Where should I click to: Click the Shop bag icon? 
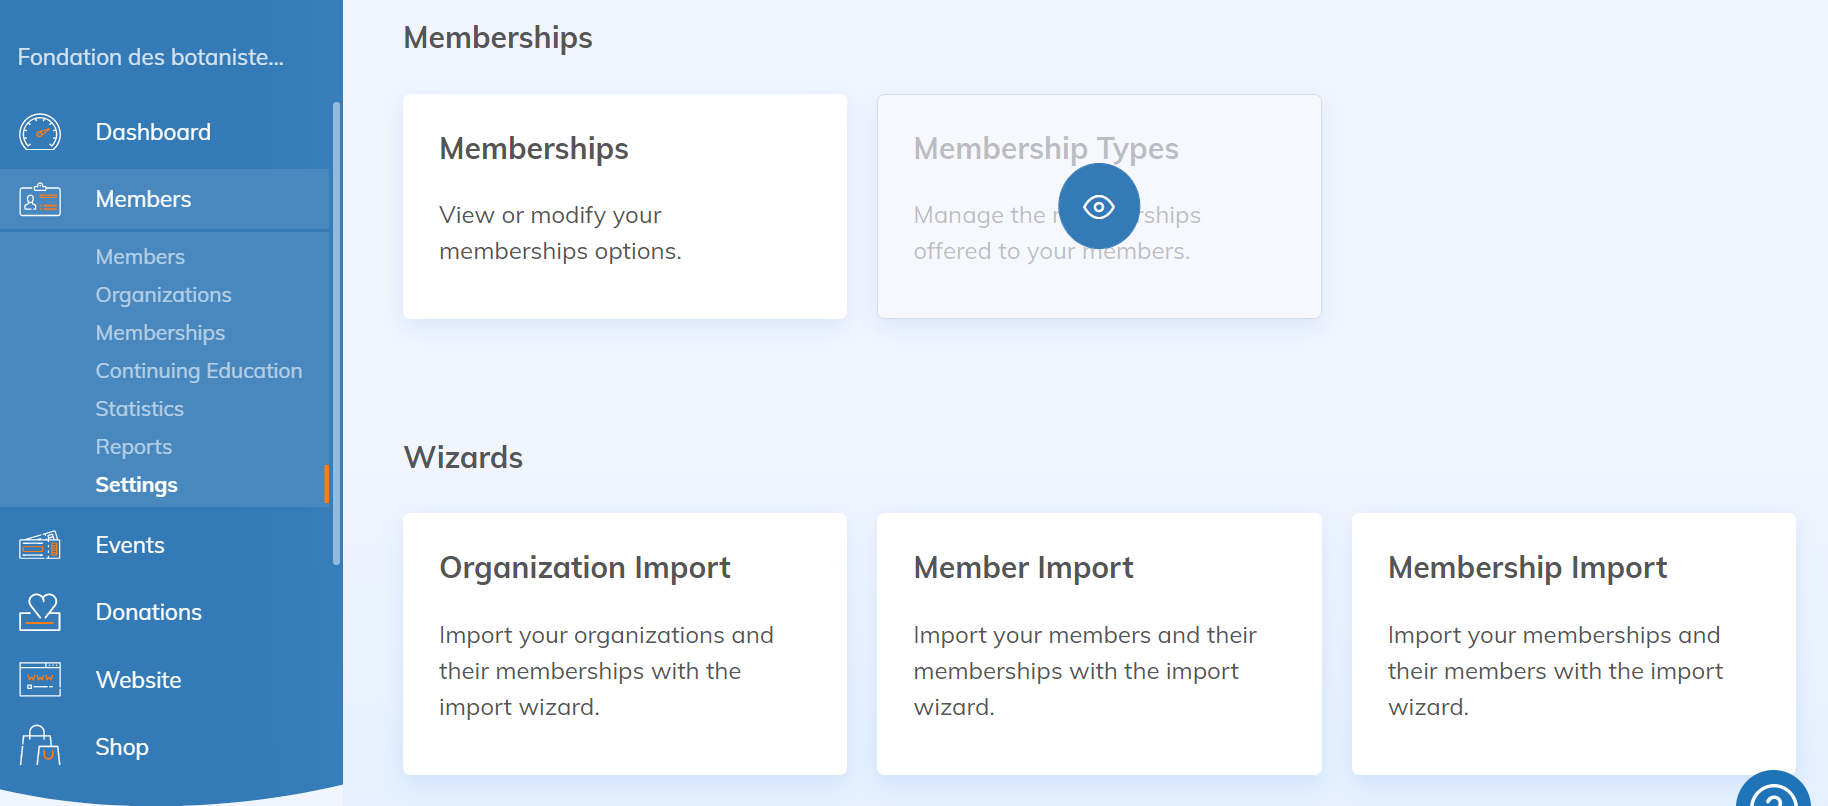[x=40, y=746]
